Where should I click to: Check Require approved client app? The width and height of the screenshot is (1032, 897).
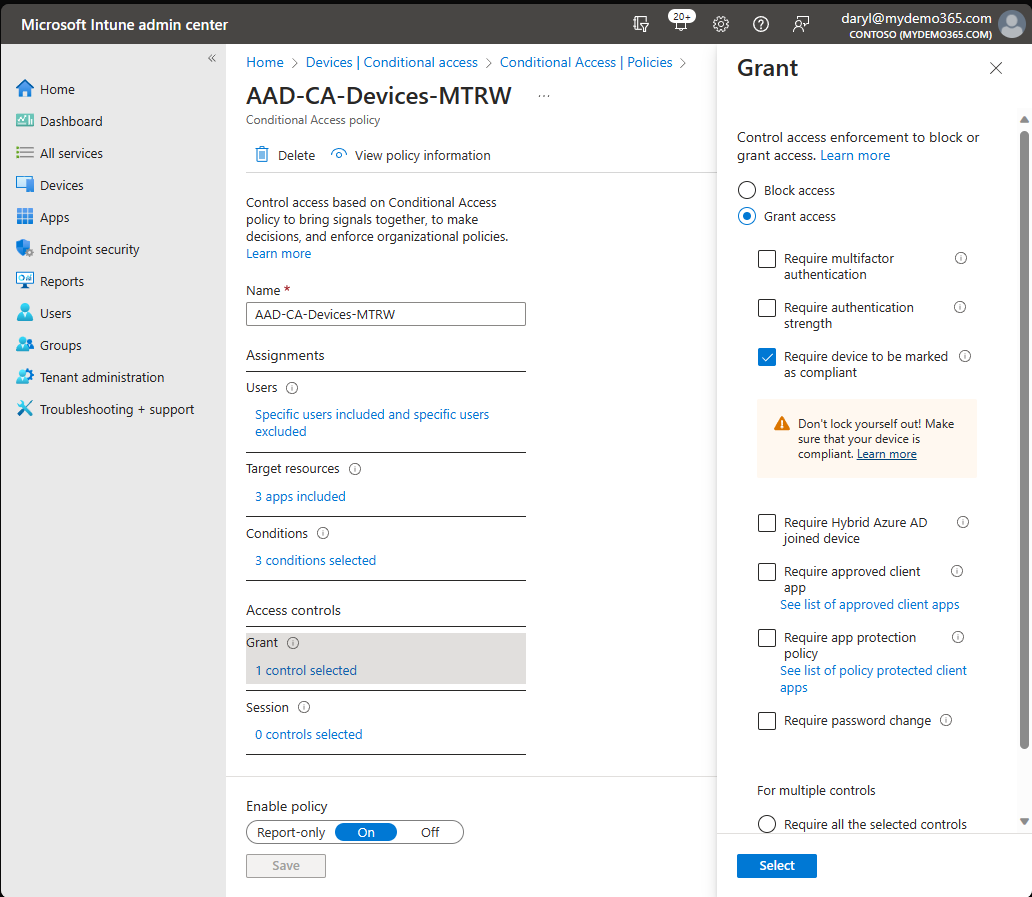(x=767, y=572)
